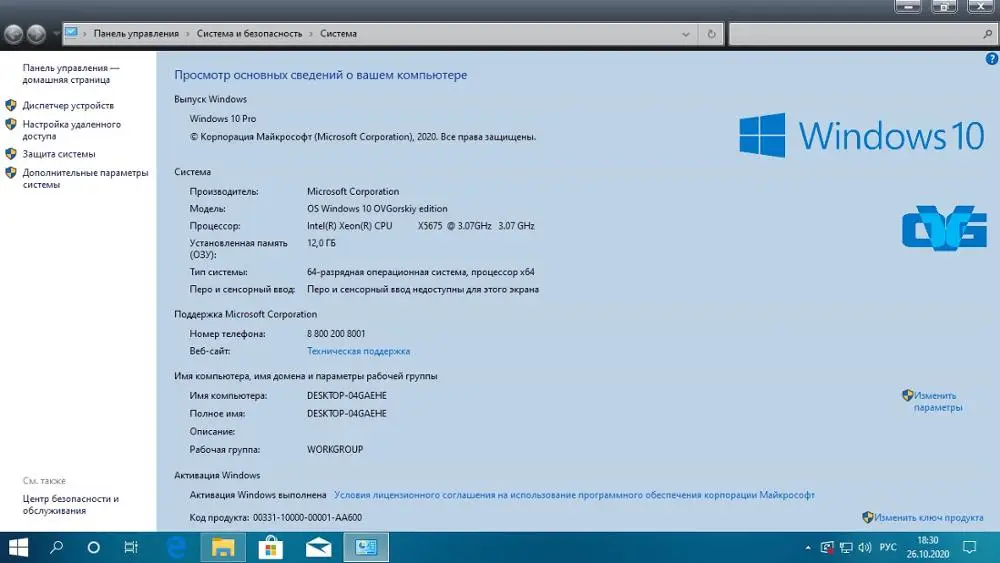Launch Microsoft Edge from taskbar
The width and height of the screenshot is (1000, 563).
(176, 547)
